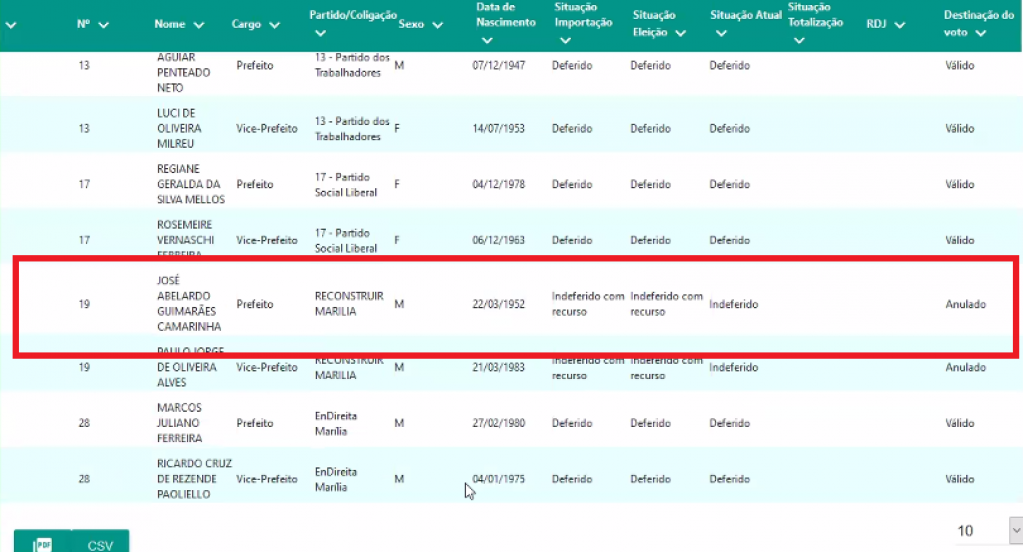The height and width of the screenshot is (552, 1023).
Task: Open the Nome column filter chevron
Action: click(199, 25)
